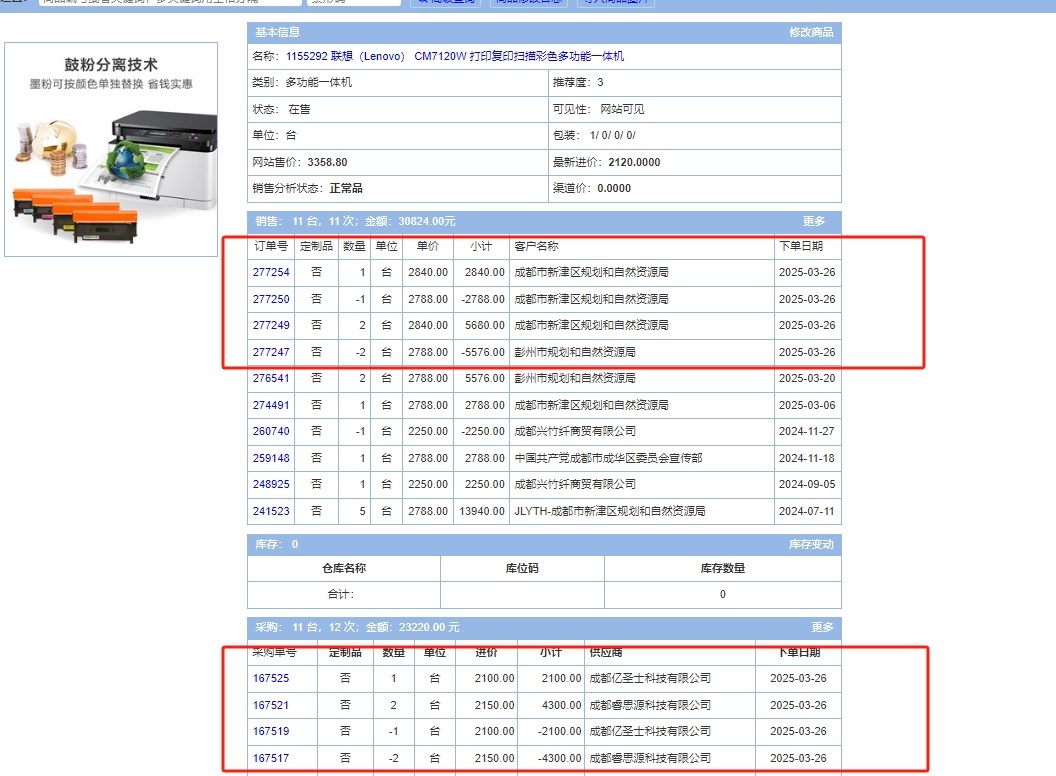
Task: Select the 渠道价 value 0.0000
Action: pyautogui.click(x=614, y=189)
